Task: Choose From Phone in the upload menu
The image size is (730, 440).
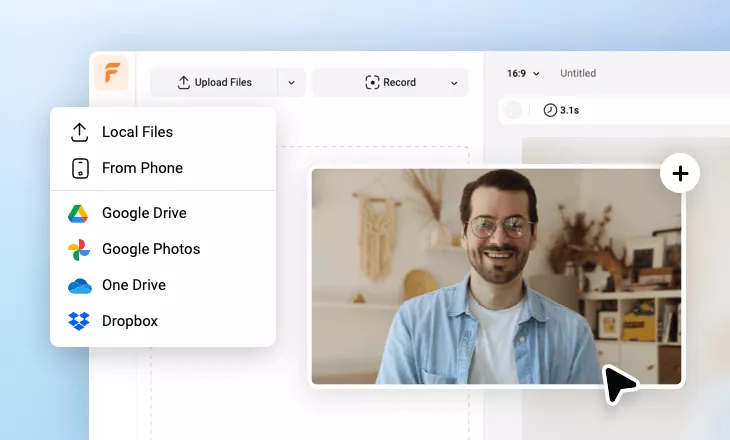Action: pyautogui.click(x=163, y=168)
